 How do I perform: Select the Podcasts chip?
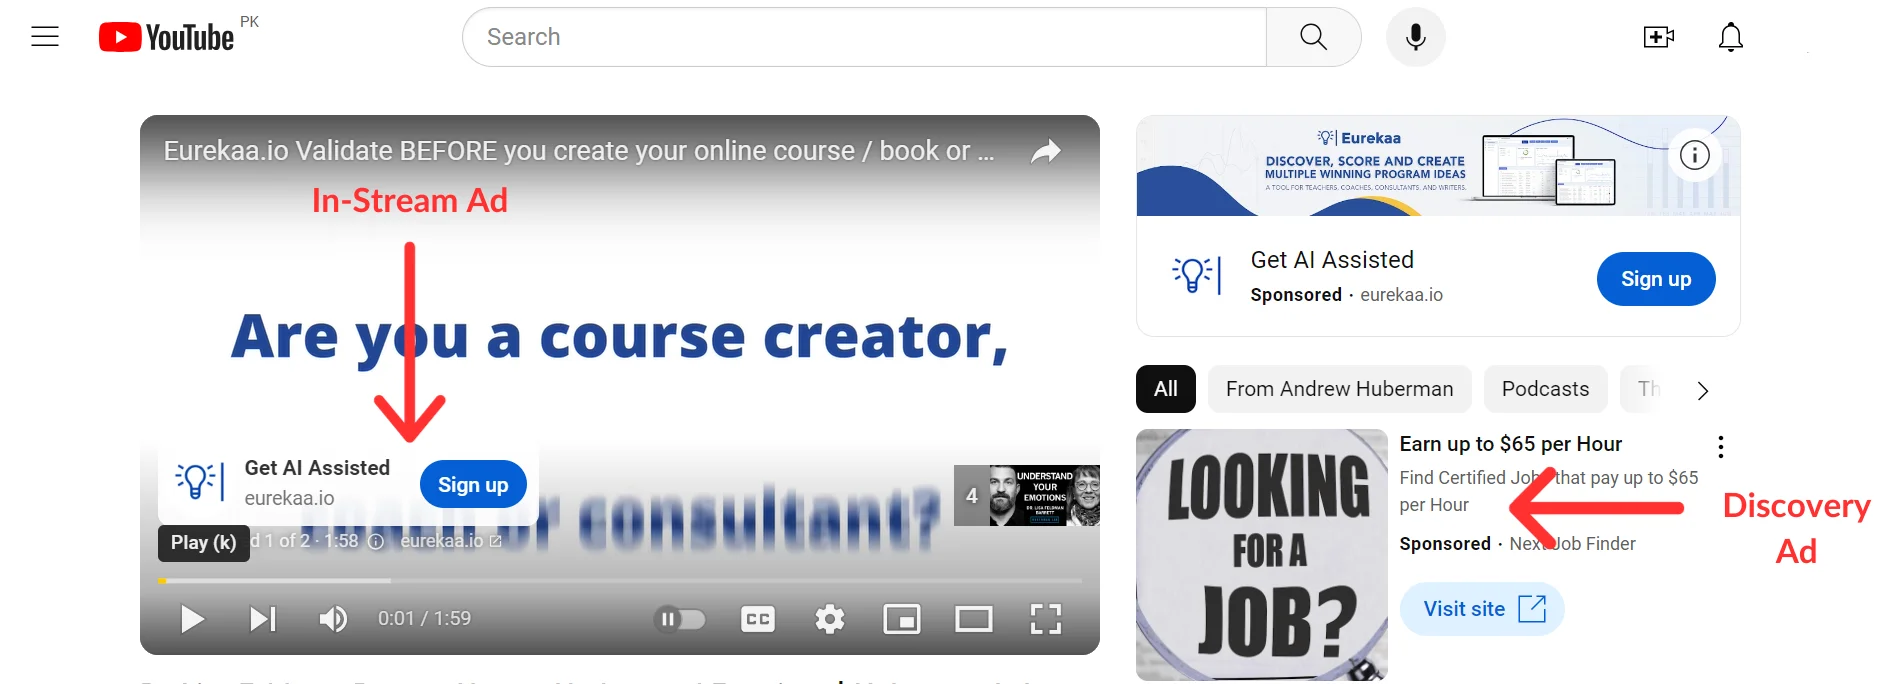click(x=1545, y=389)
